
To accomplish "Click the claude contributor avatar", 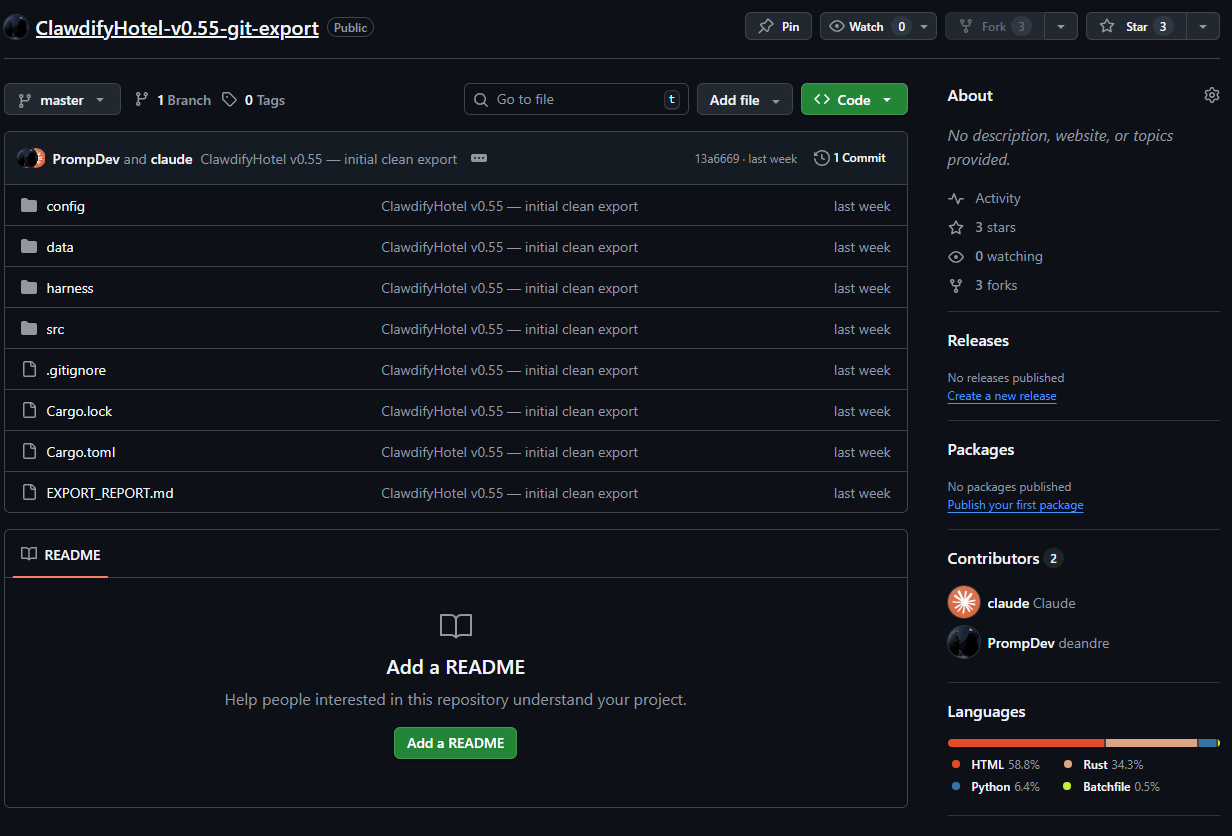I will (964, 603).
